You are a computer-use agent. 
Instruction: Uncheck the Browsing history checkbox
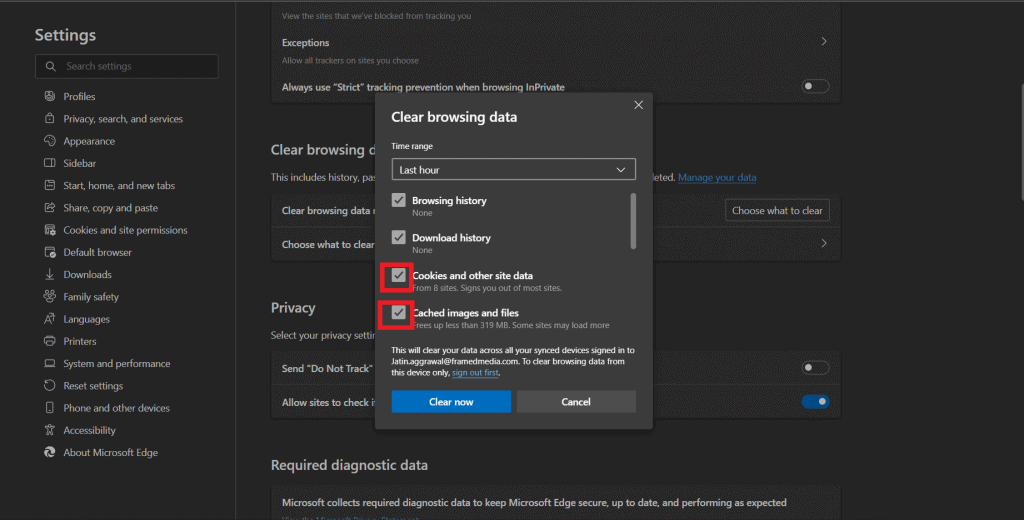[x=398, y=200]
